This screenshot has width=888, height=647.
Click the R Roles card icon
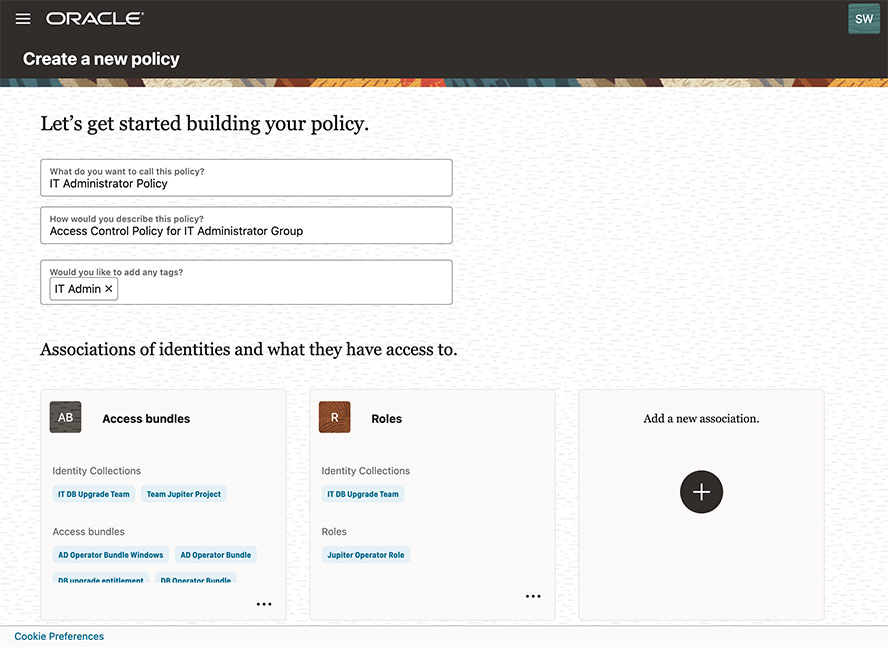click(x=334, y=418)
